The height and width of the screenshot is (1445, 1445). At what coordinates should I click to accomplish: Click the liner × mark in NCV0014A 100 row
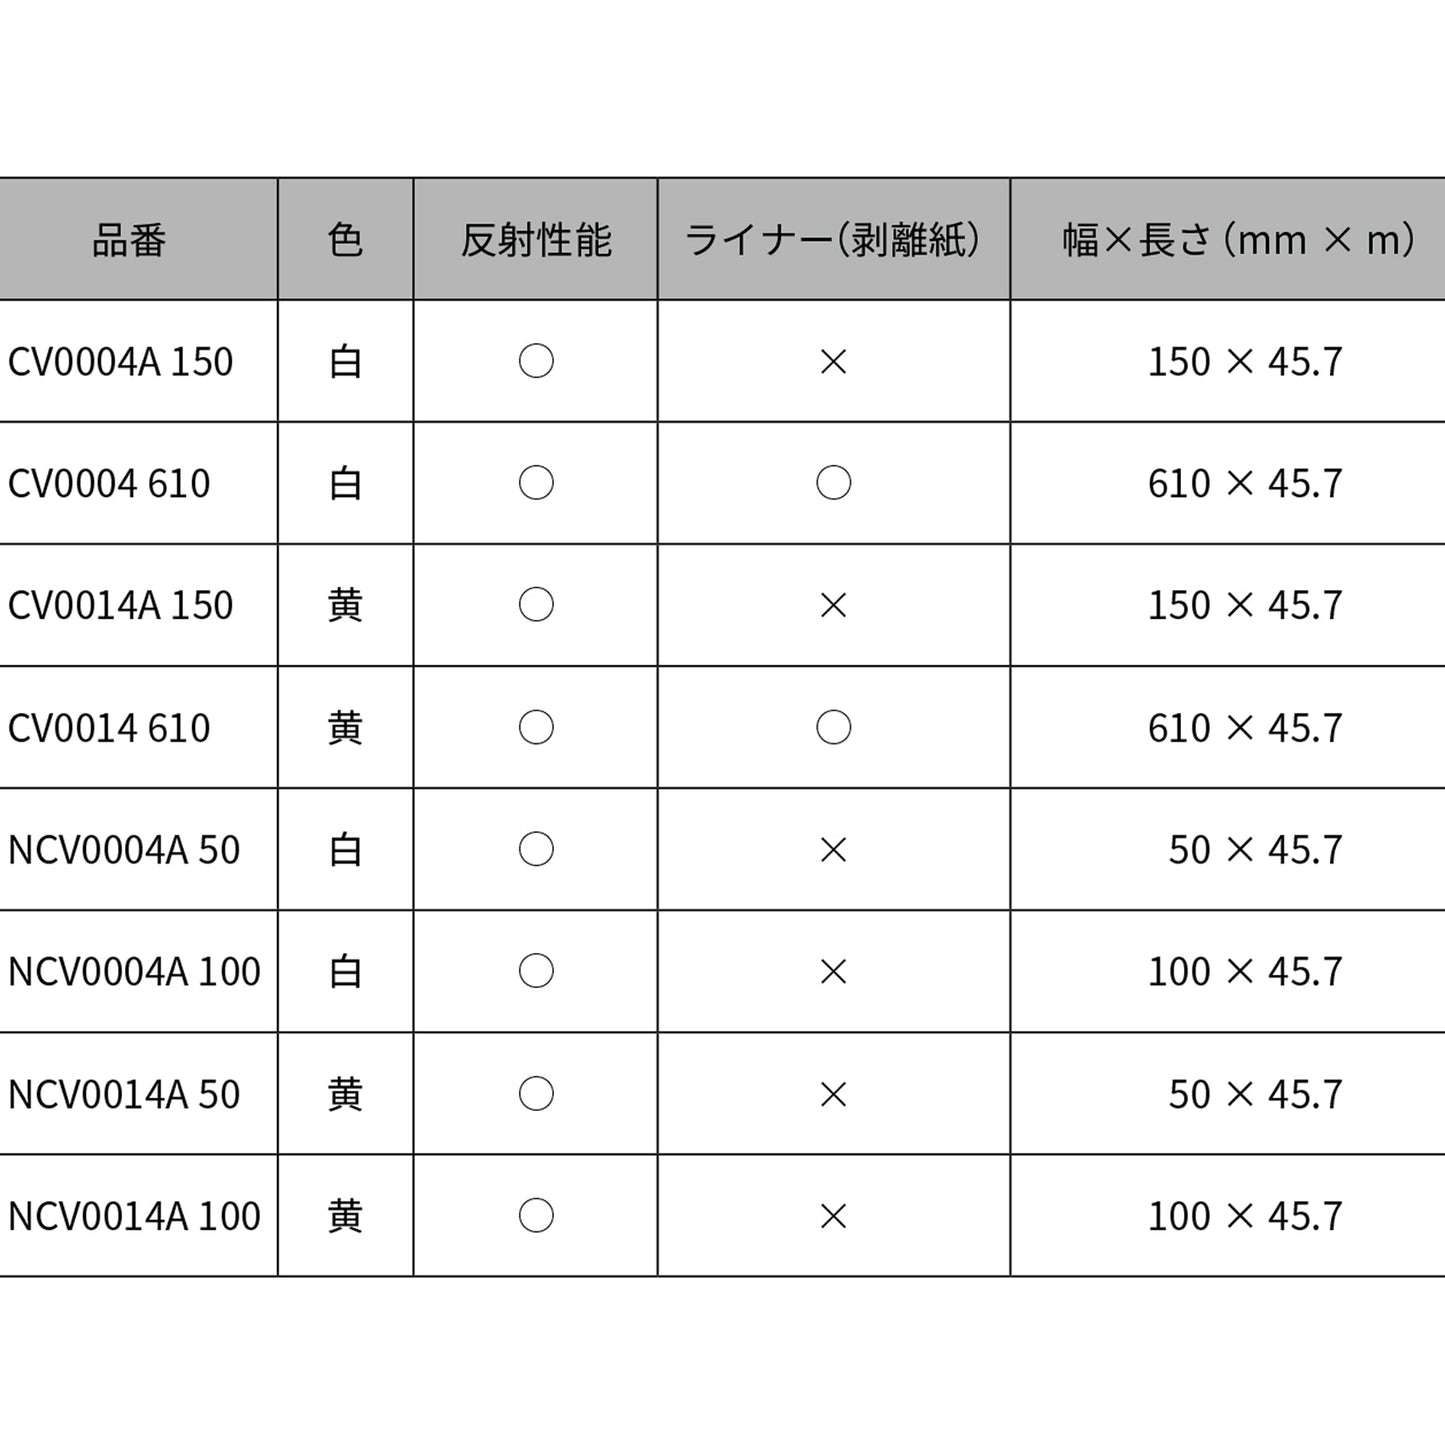click(x=833, y=1217)
